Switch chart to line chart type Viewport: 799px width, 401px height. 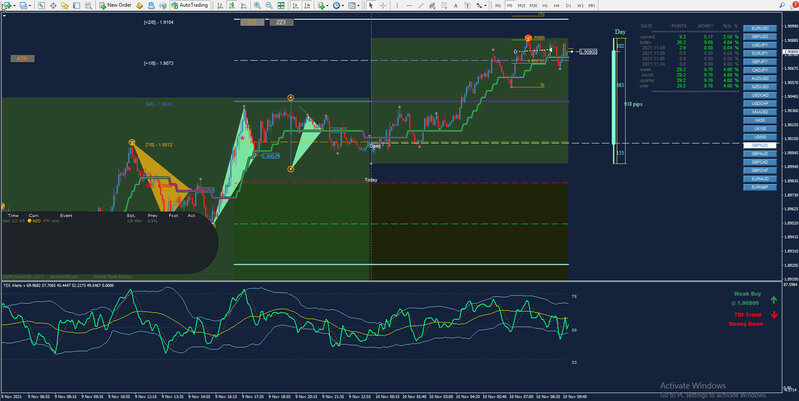[244, 5]
